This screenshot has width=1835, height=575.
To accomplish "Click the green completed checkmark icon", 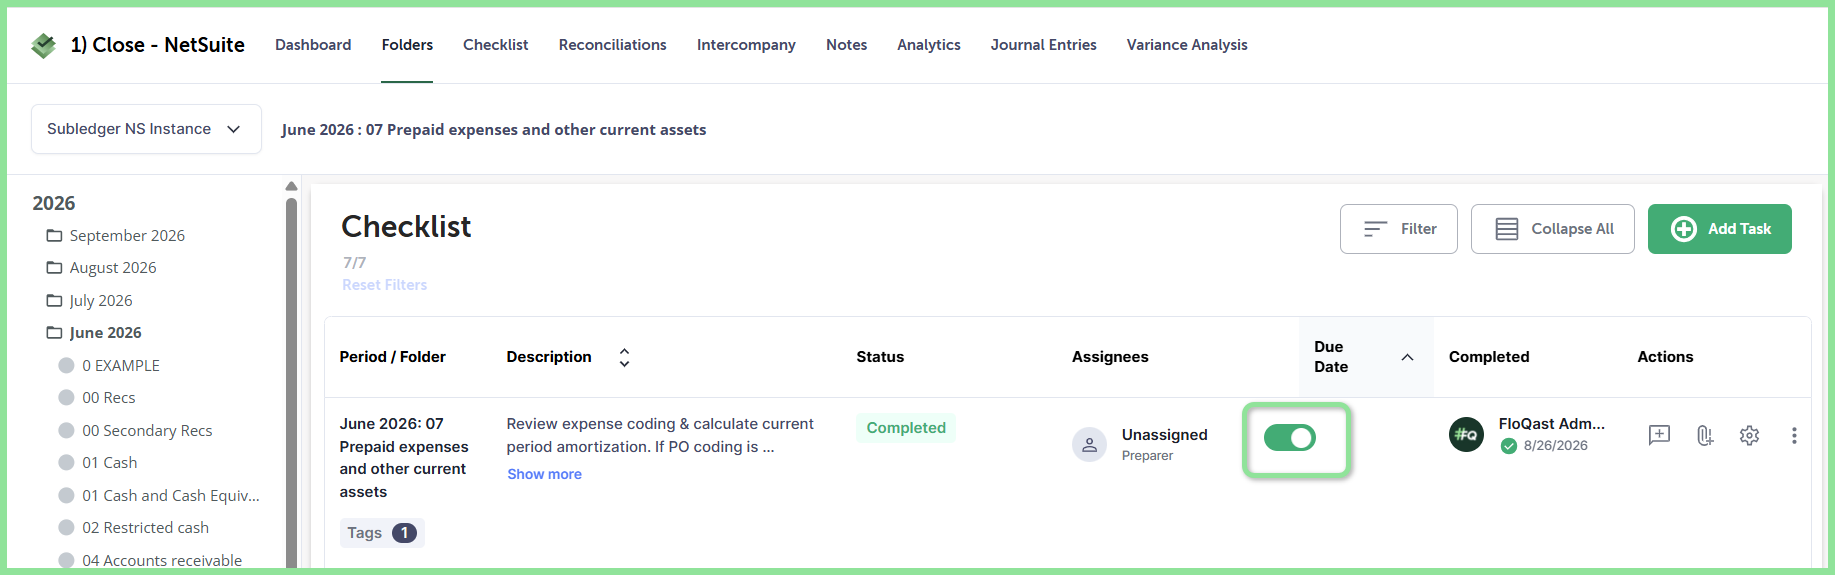I will pyautogui.click(x=1508, y=446).
